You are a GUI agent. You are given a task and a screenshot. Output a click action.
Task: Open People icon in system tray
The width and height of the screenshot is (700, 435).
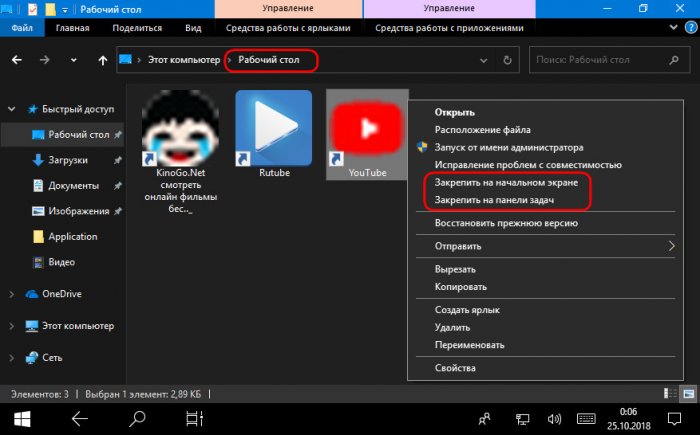[x=484, y=419]
